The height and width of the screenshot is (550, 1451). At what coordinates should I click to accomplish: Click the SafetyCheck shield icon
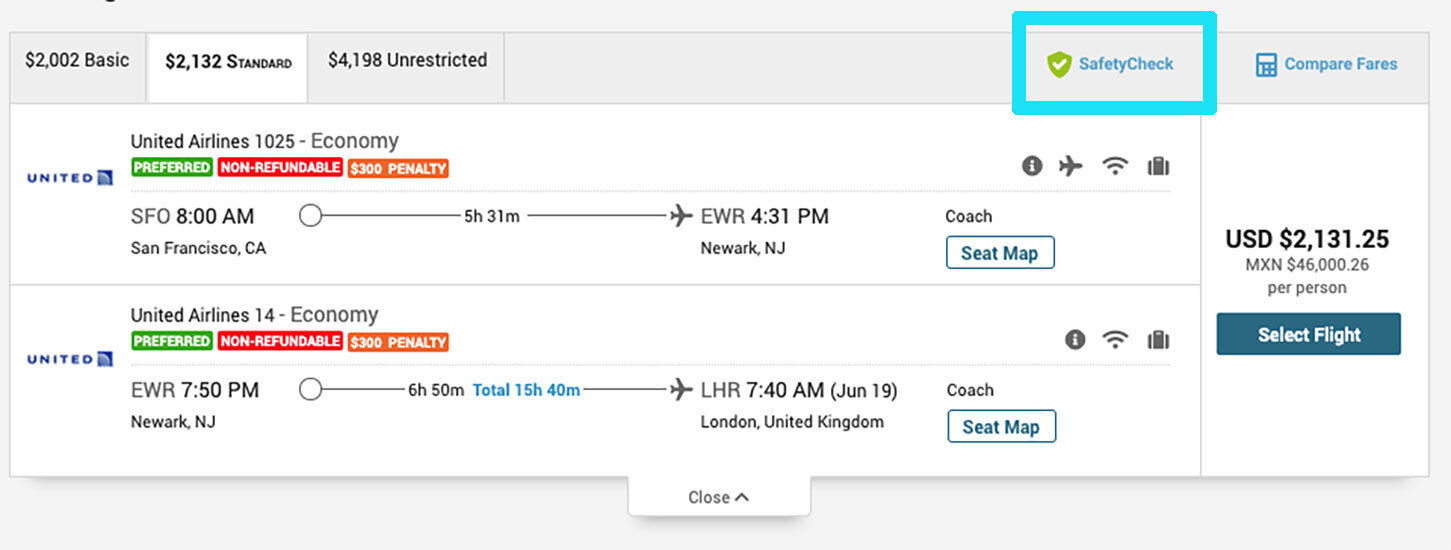tap(1059, 65)
